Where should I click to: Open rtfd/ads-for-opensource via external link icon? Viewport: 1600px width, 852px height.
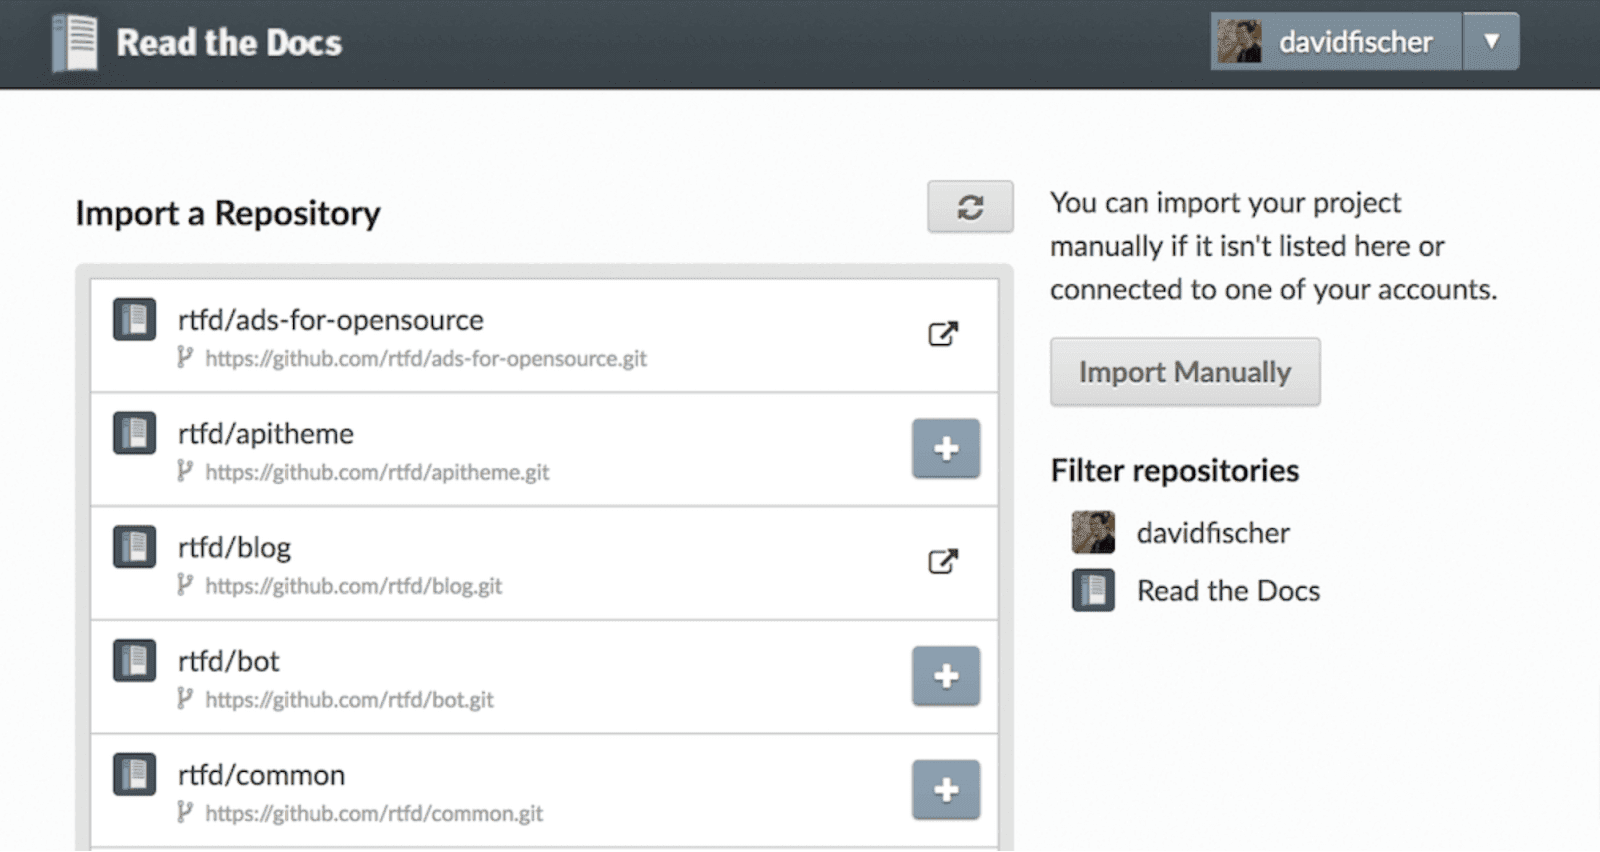945,334
